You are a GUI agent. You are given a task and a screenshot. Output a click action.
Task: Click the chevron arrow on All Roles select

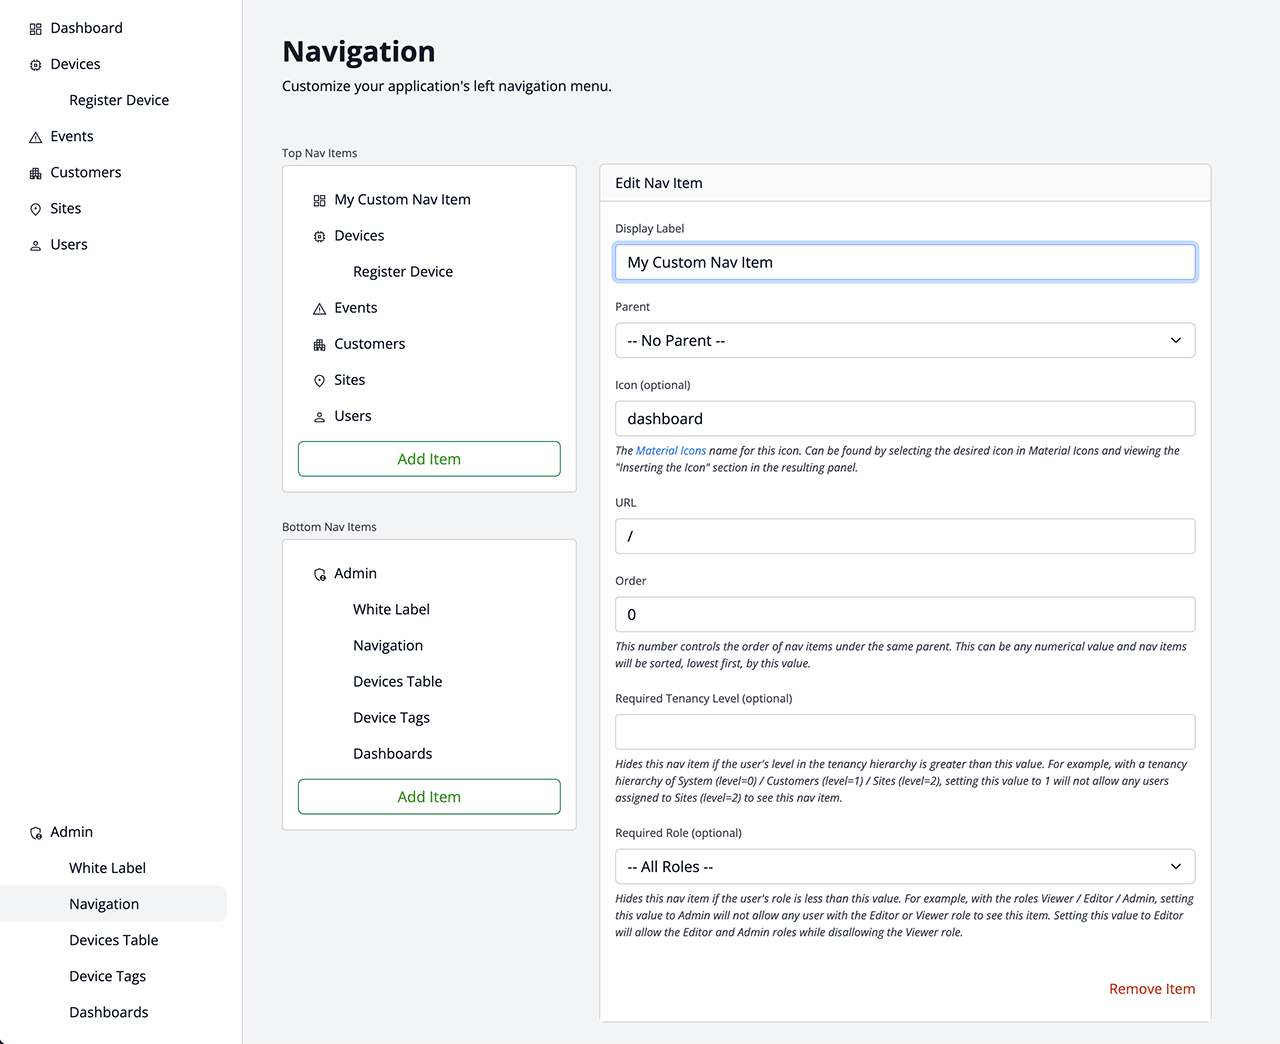(x=1176, y=866)
